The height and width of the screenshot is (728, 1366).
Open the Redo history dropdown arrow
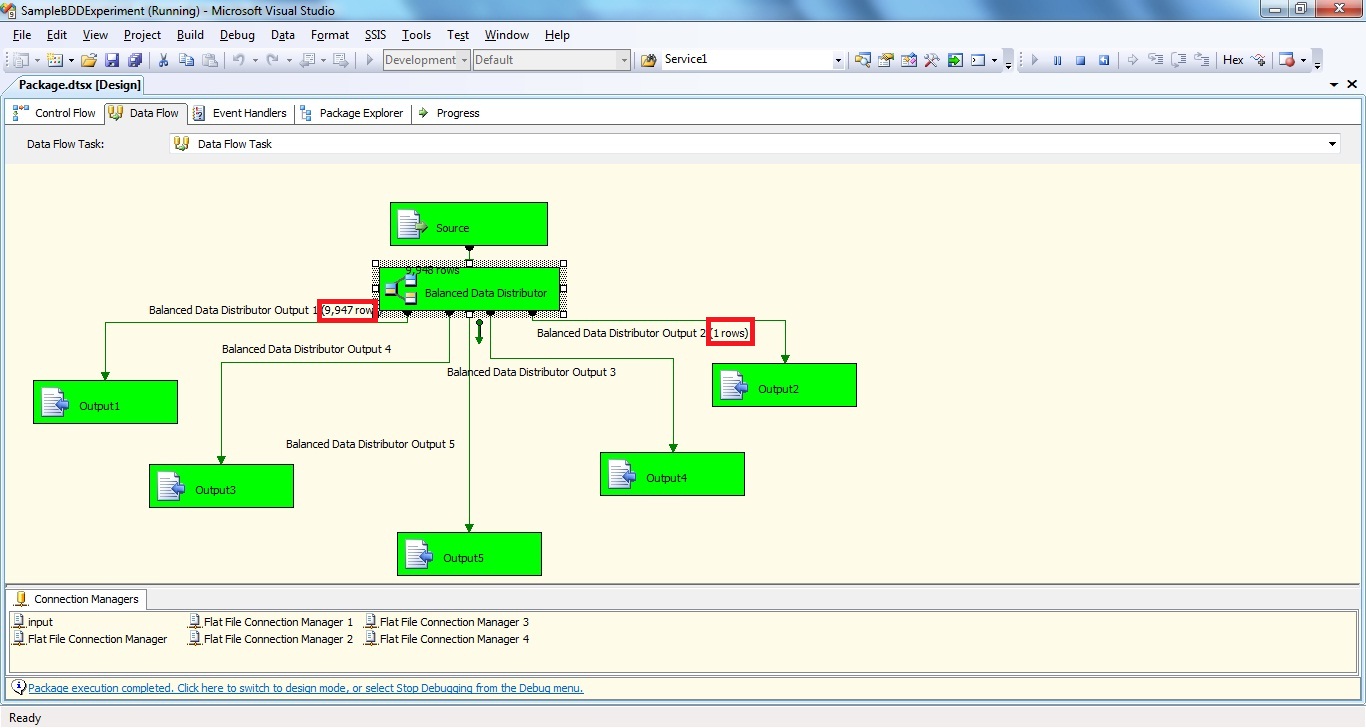click(289, 60)
